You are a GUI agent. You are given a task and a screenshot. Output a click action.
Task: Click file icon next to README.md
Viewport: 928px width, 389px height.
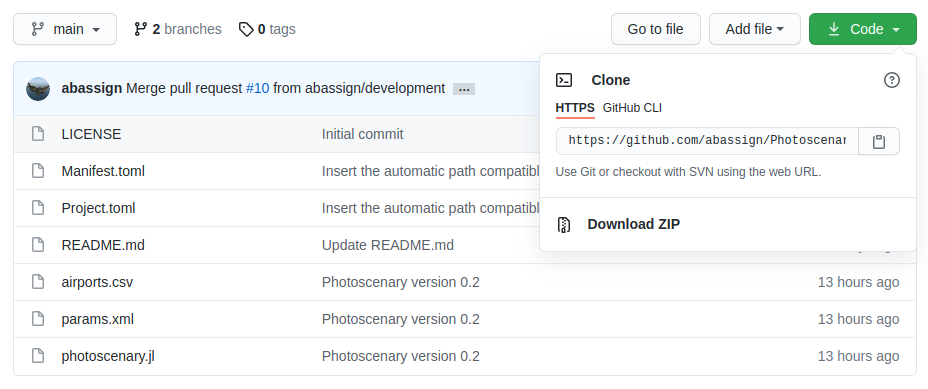(38, 245)
